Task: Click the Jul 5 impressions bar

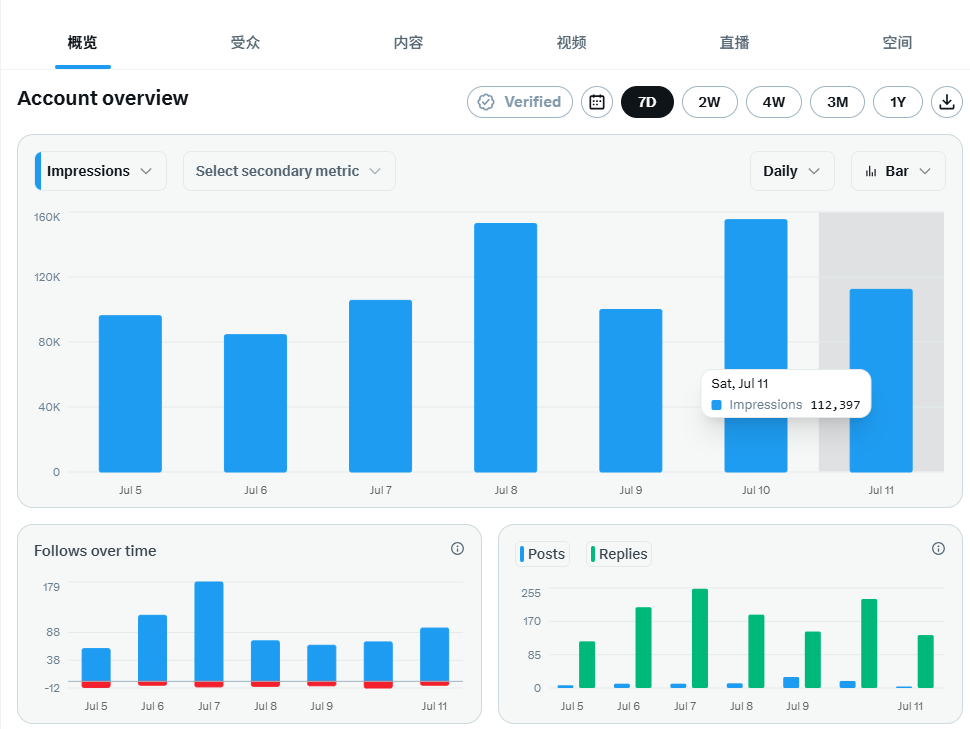Action: tap(131, 394)
